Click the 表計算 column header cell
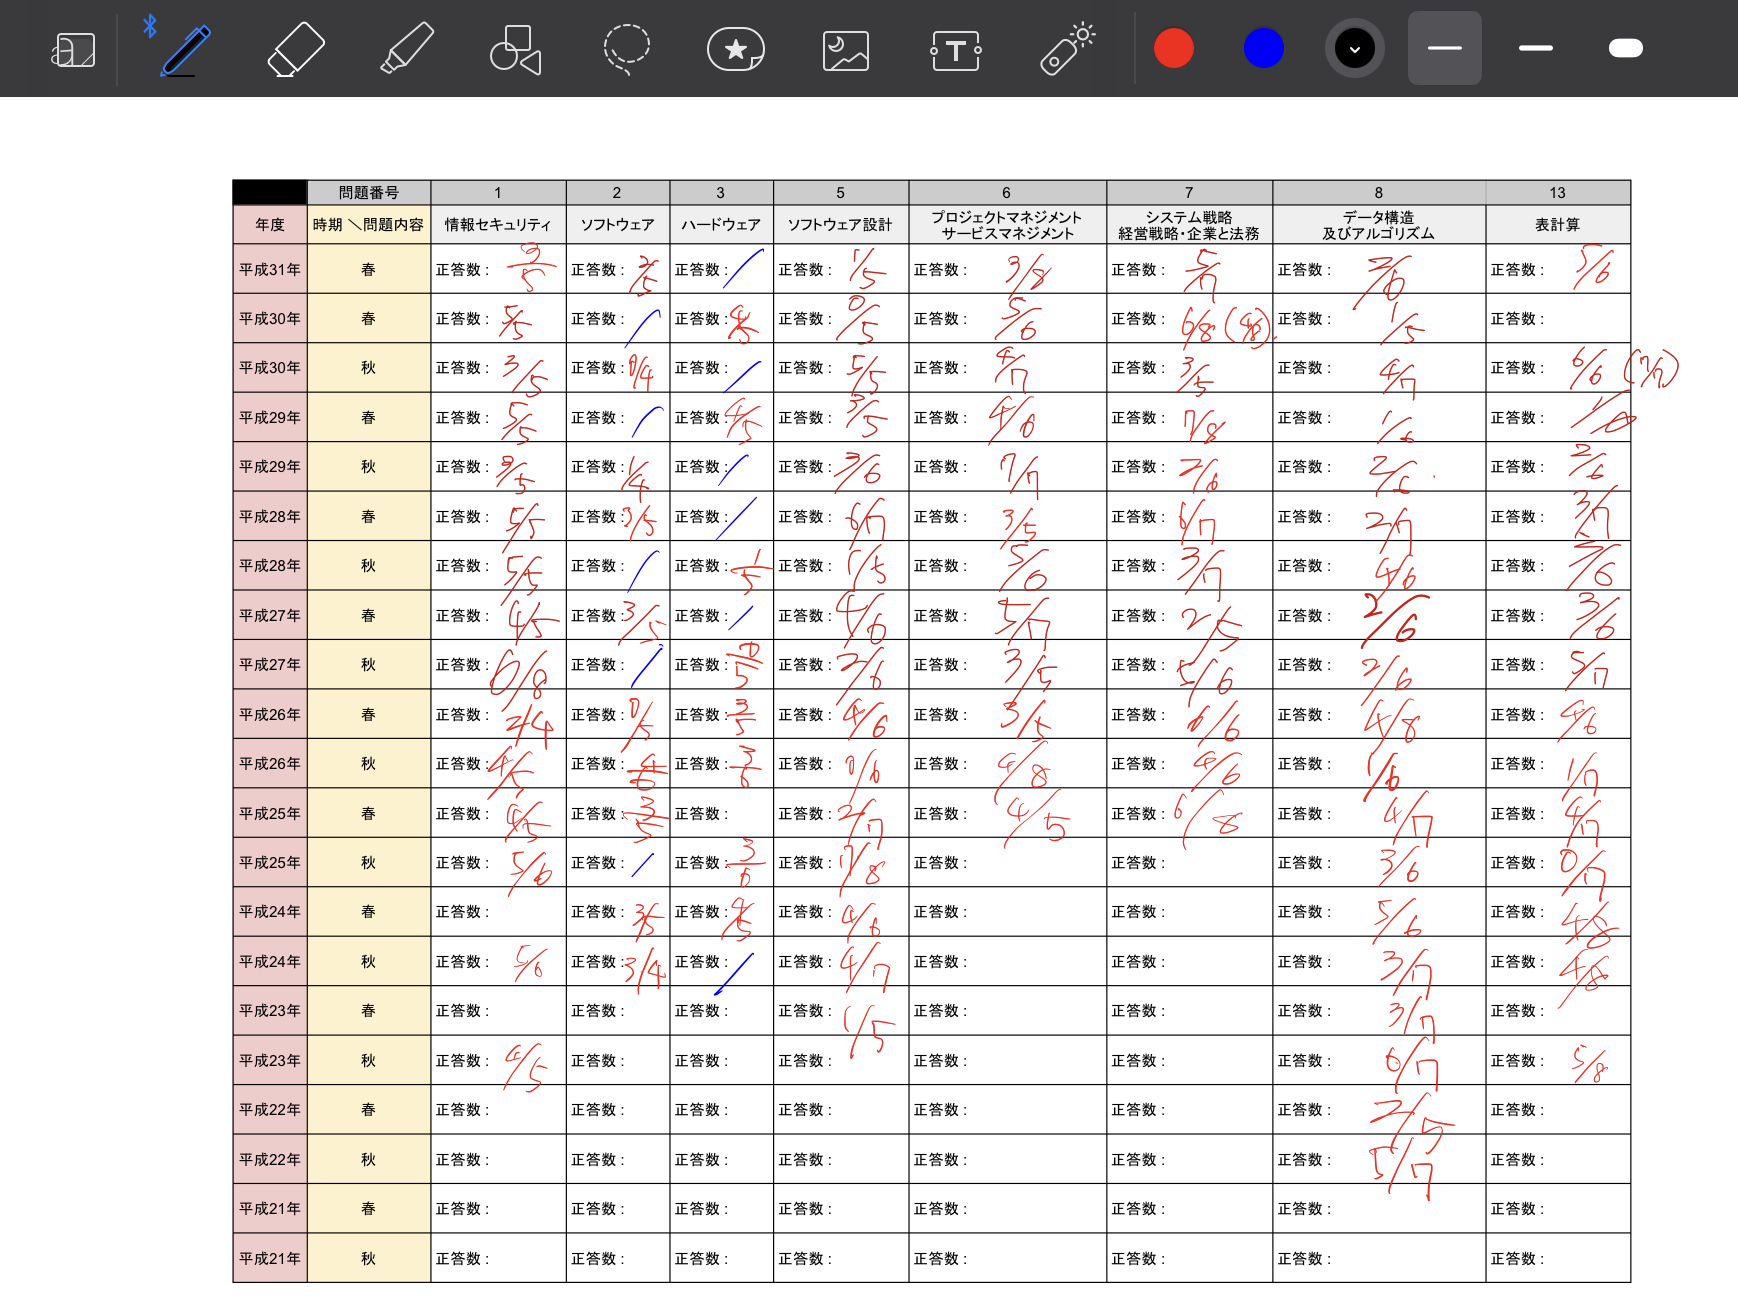The height and width of the screenshot is (1306, 1738). click(1557, 225)
